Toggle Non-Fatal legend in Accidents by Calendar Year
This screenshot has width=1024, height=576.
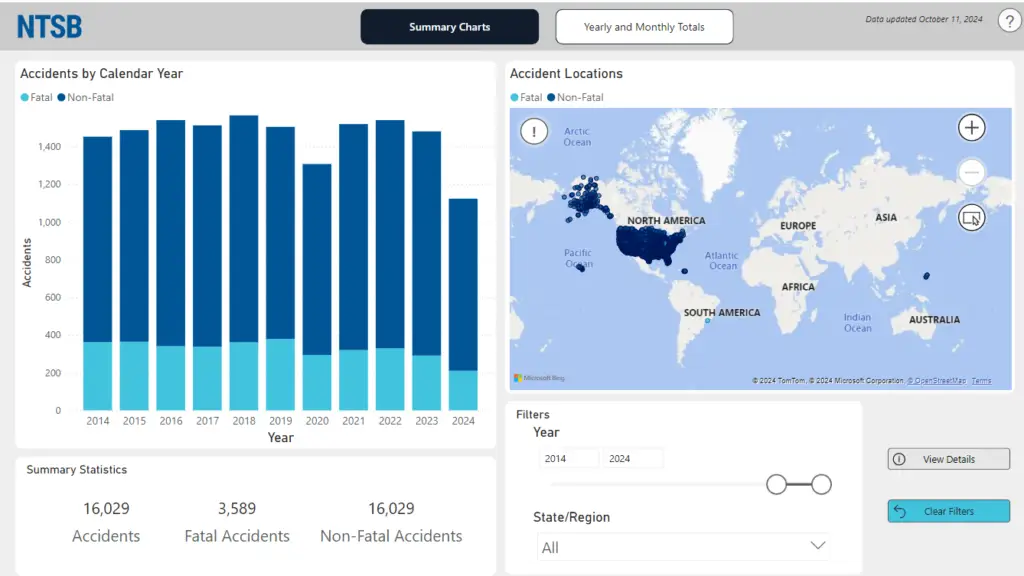86,97
